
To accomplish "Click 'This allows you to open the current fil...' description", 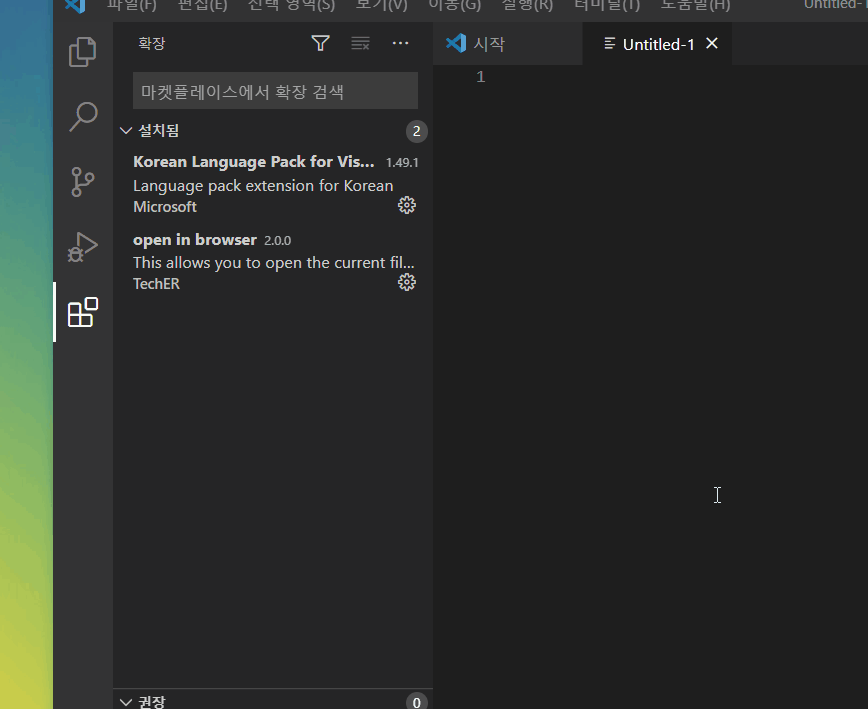I will coord(273,262).
